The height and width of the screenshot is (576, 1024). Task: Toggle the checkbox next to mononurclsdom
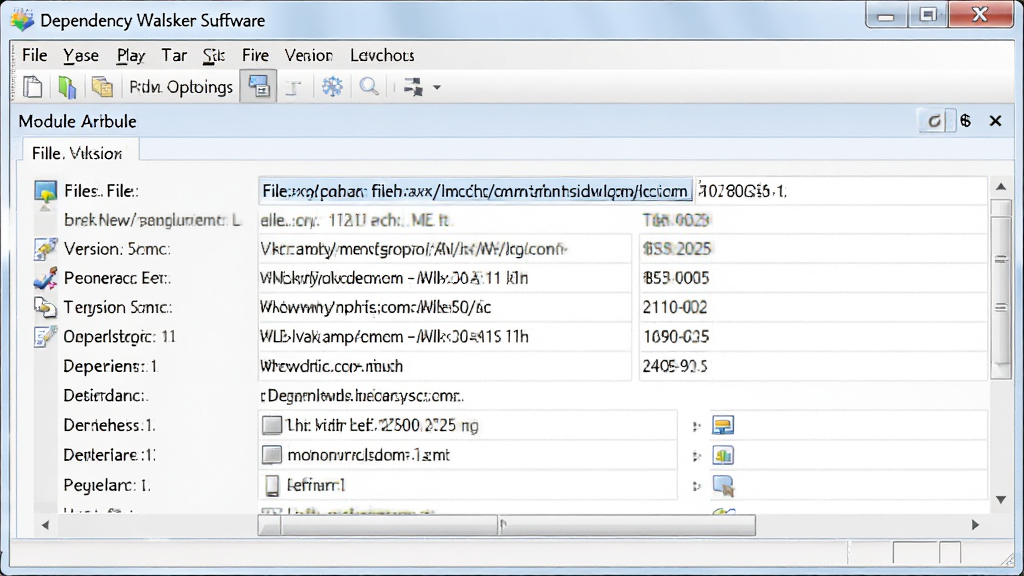[x=272, y=455]
